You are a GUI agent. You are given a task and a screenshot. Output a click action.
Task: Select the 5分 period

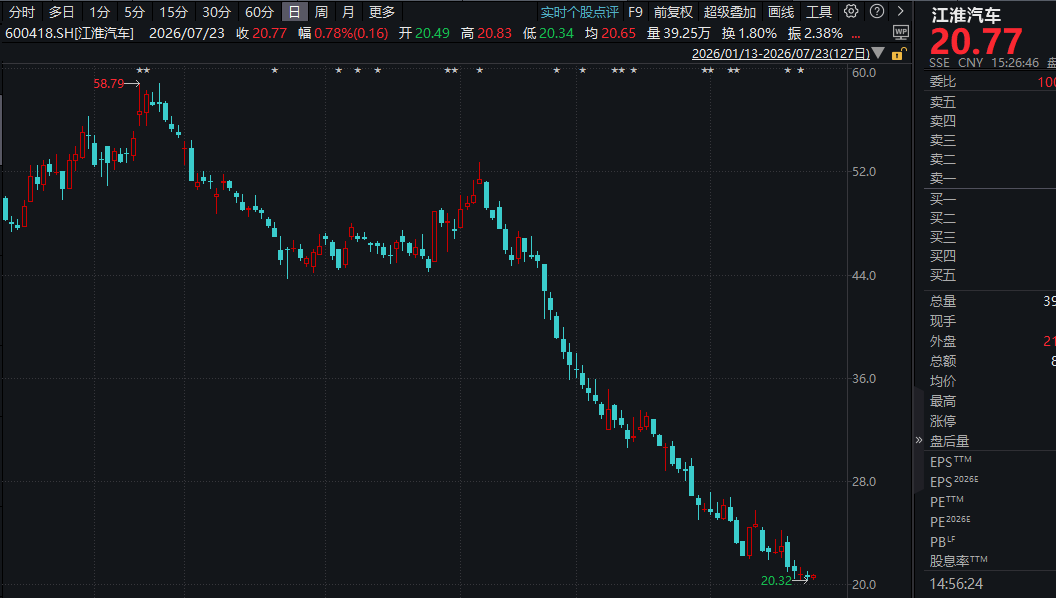134,12
